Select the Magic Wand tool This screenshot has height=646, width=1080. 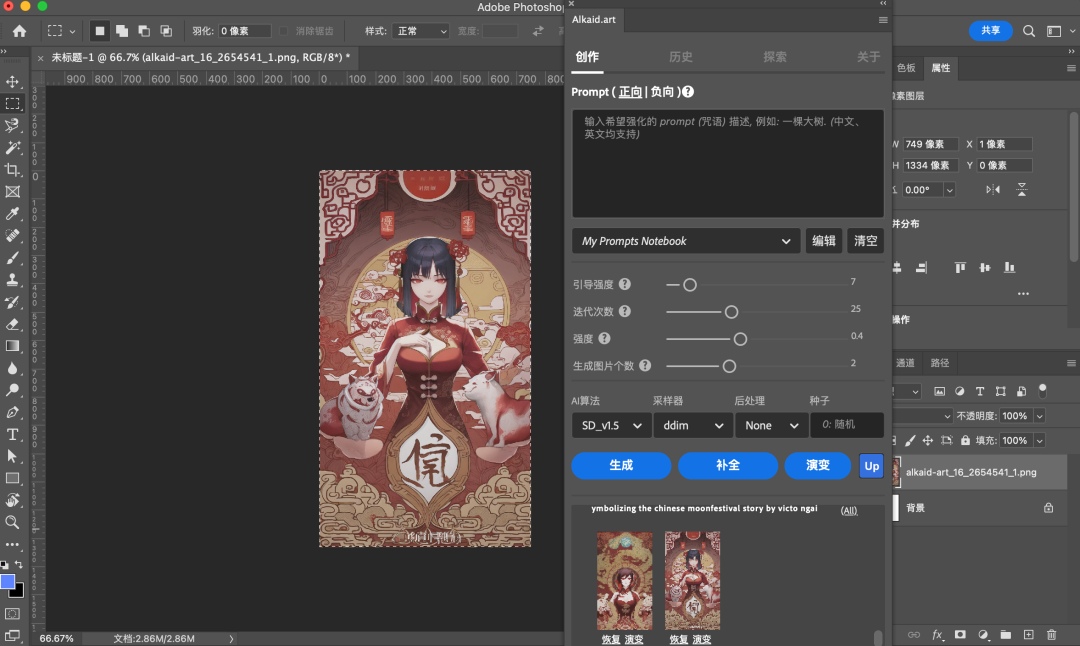(12, 147)
